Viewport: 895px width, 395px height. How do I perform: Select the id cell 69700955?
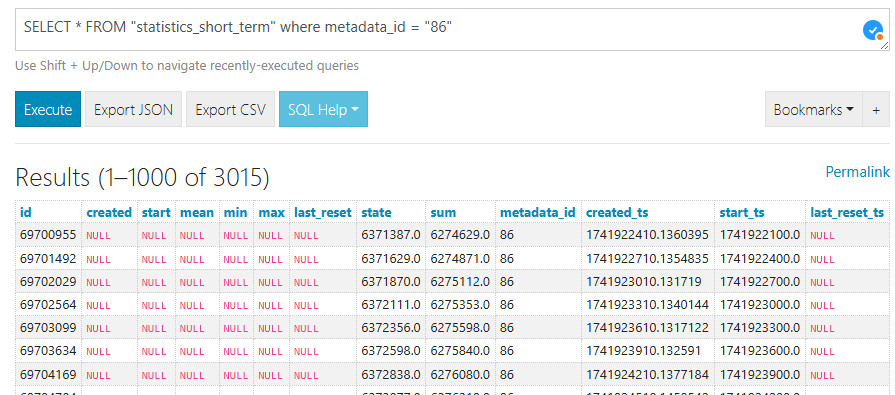(x=48, y=235)
